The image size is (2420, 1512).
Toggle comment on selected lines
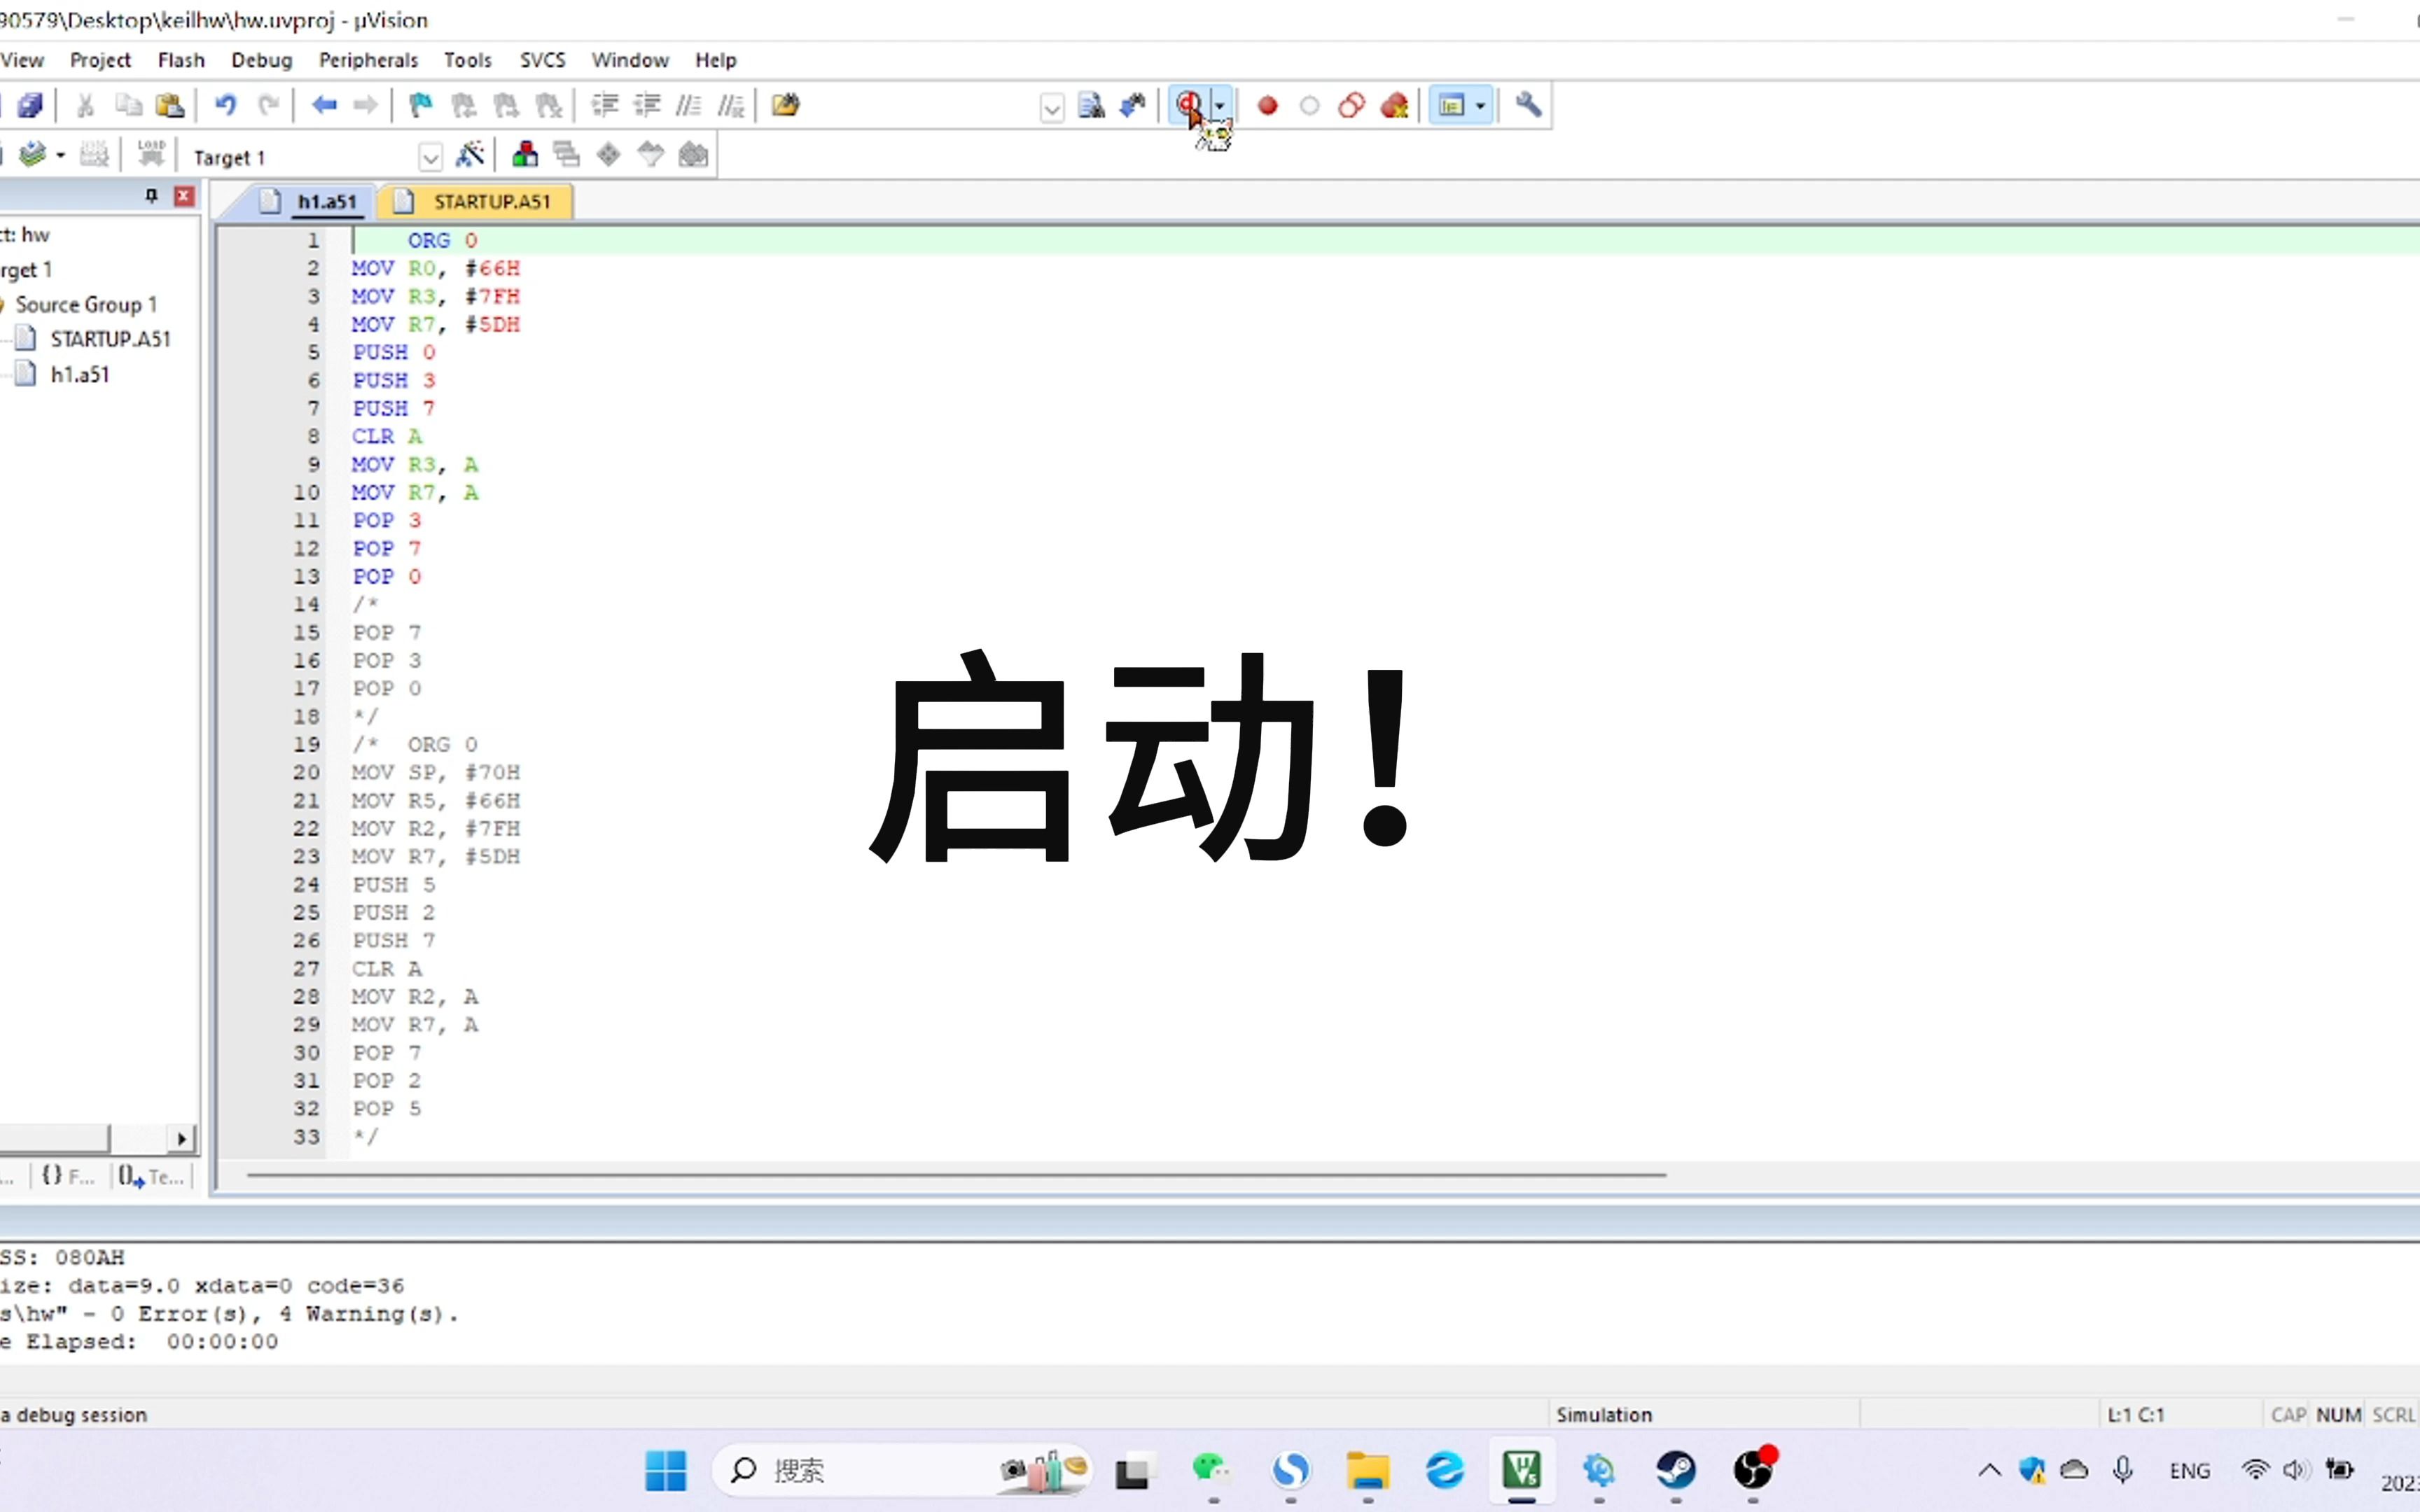tap(688, 105)
